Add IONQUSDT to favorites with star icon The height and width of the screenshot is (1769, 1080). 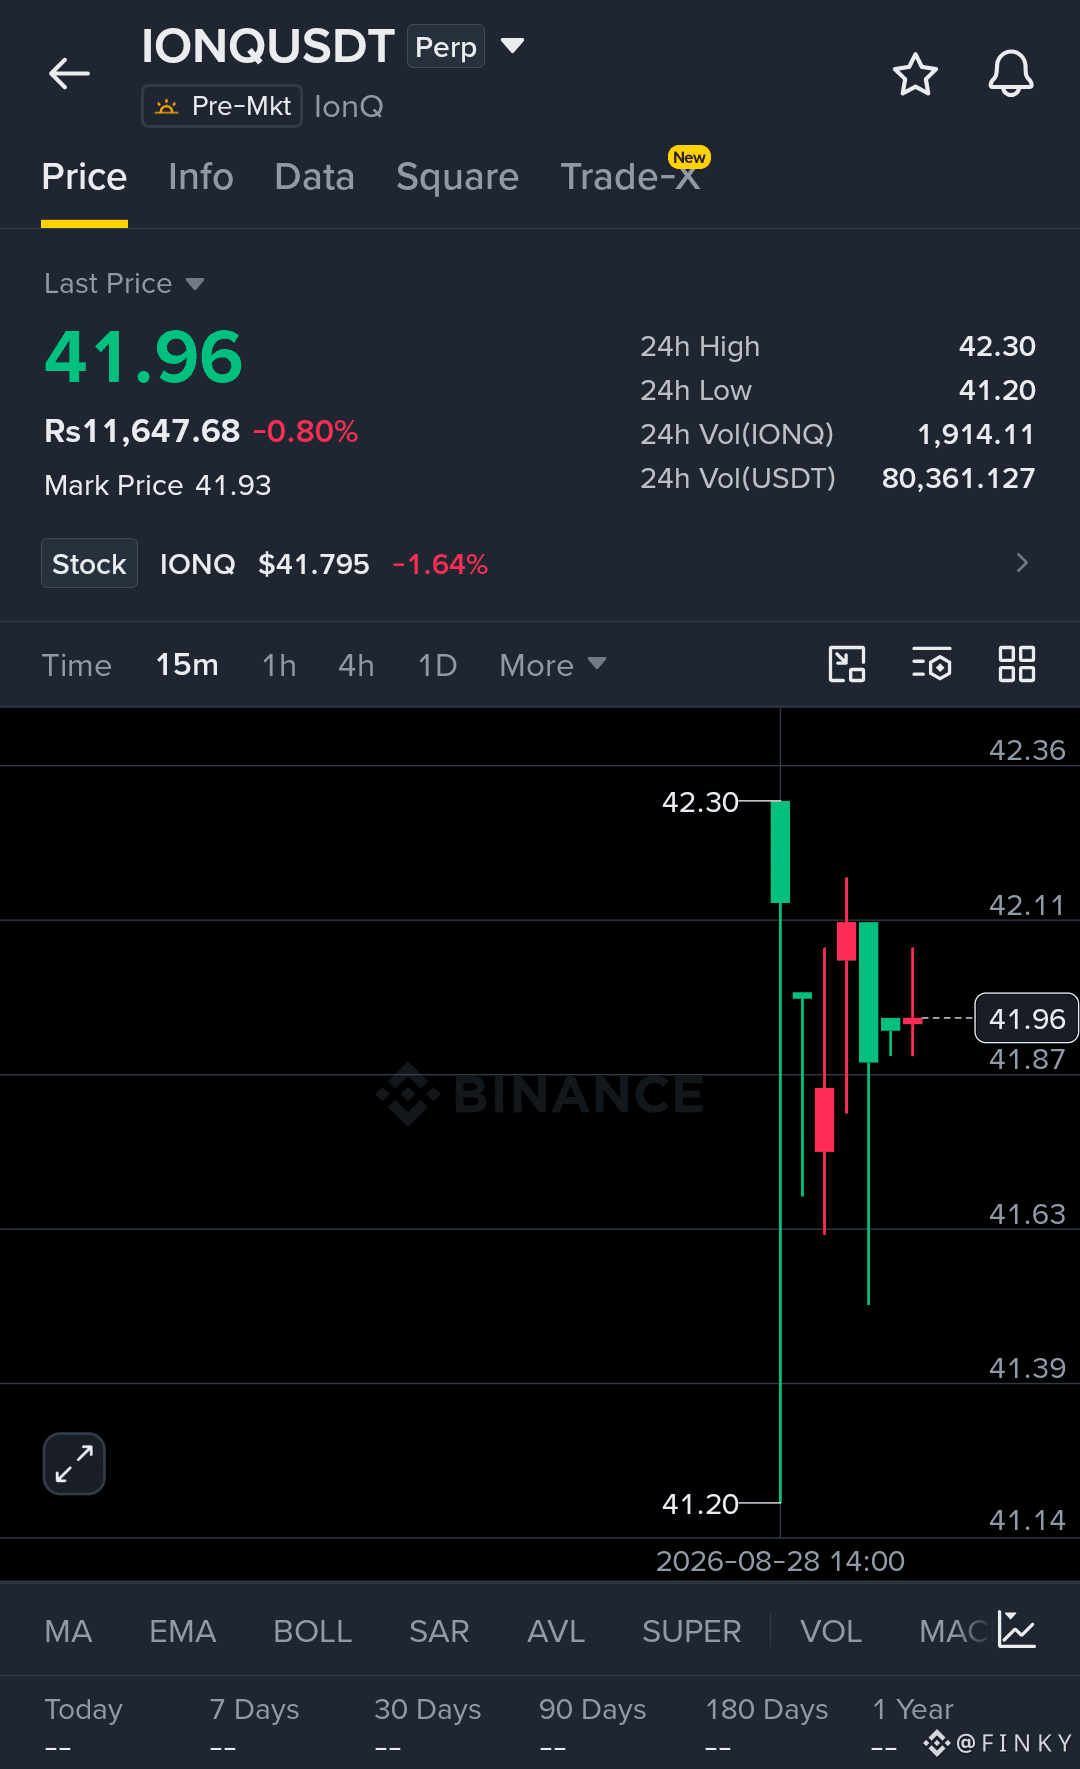pos(915,74)
